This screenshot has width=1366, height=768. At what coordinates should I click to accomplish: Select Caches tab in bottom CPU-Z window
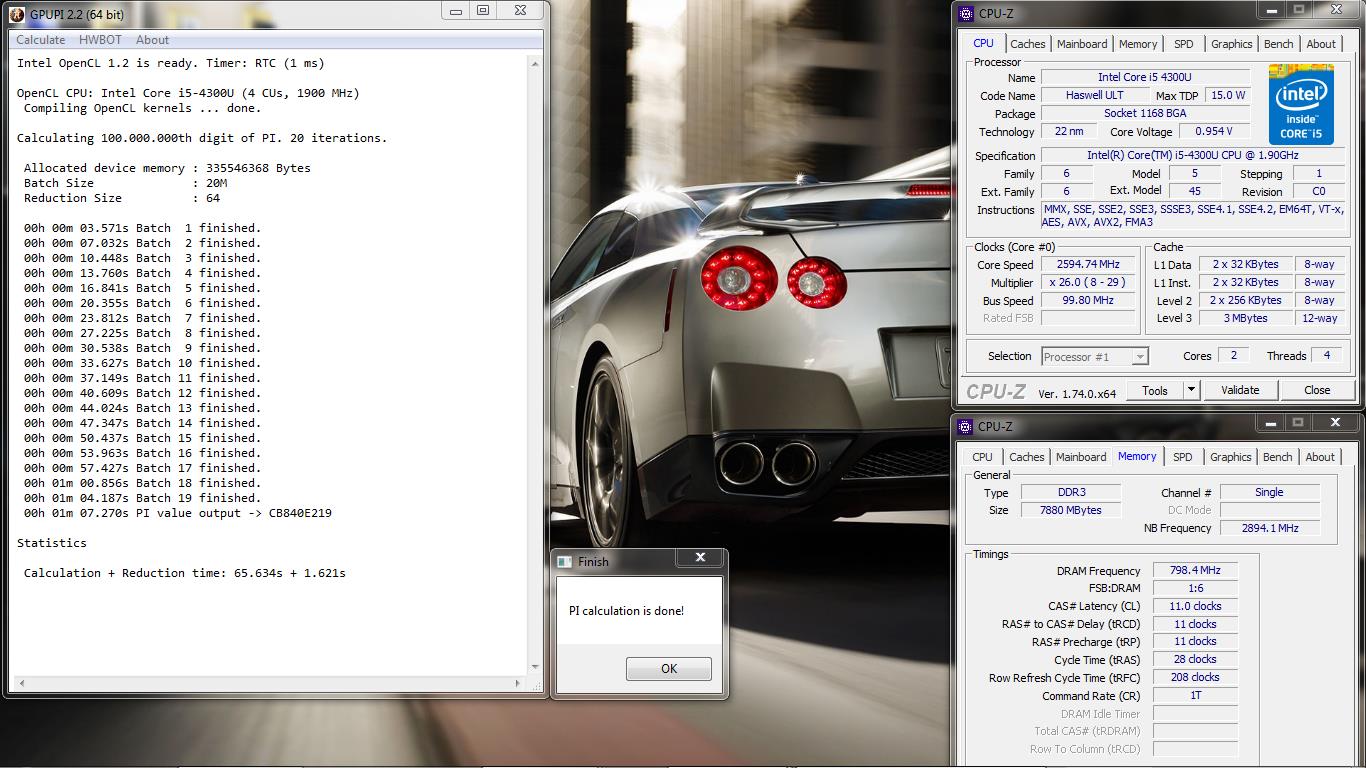1026,457
